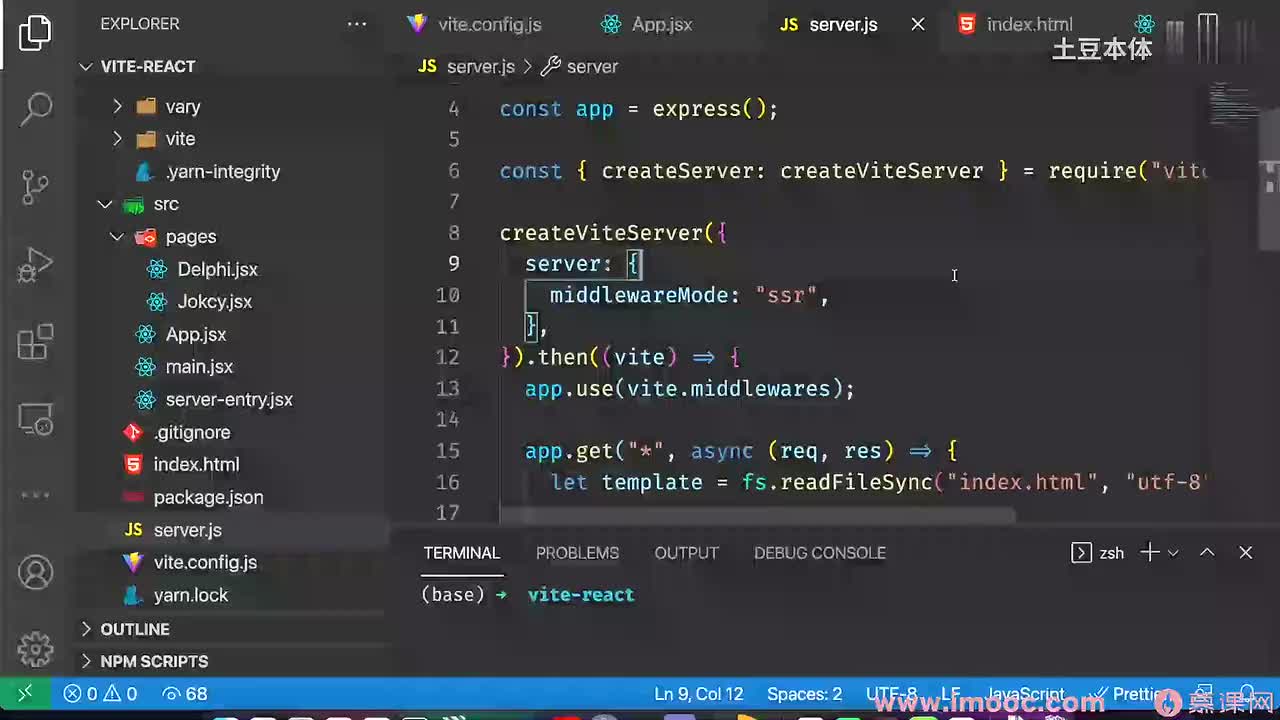Click Ln 9, Col 12 in status bar
This screenshot has height=720, width=1280.
698,694
